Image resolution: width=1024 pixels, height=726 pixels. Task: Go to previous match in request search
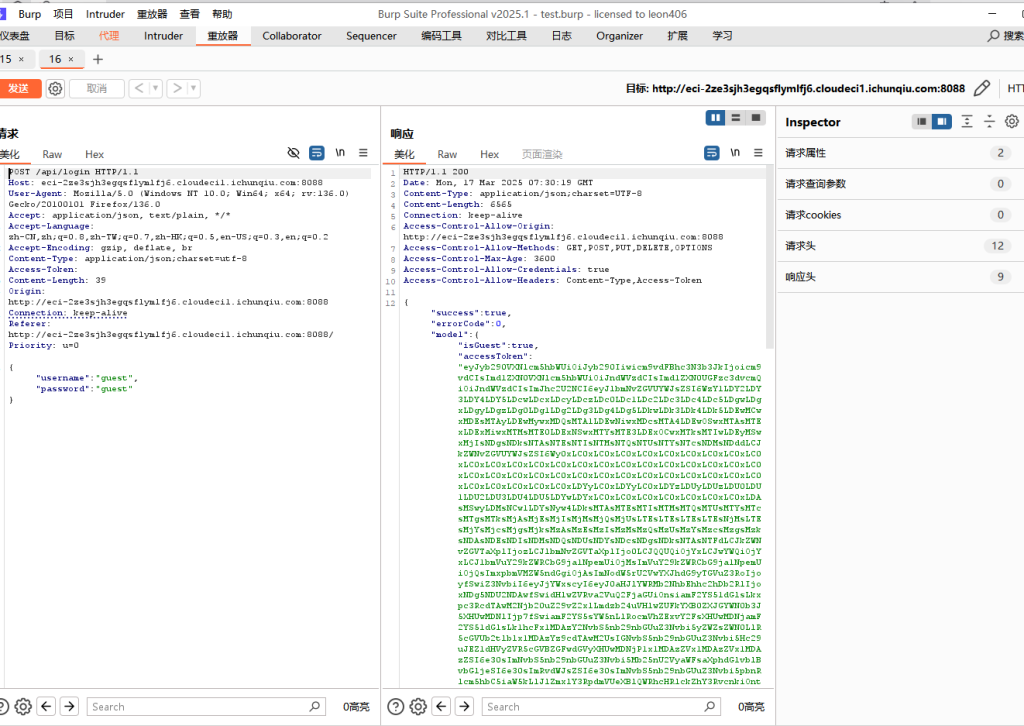click(46, 706)
